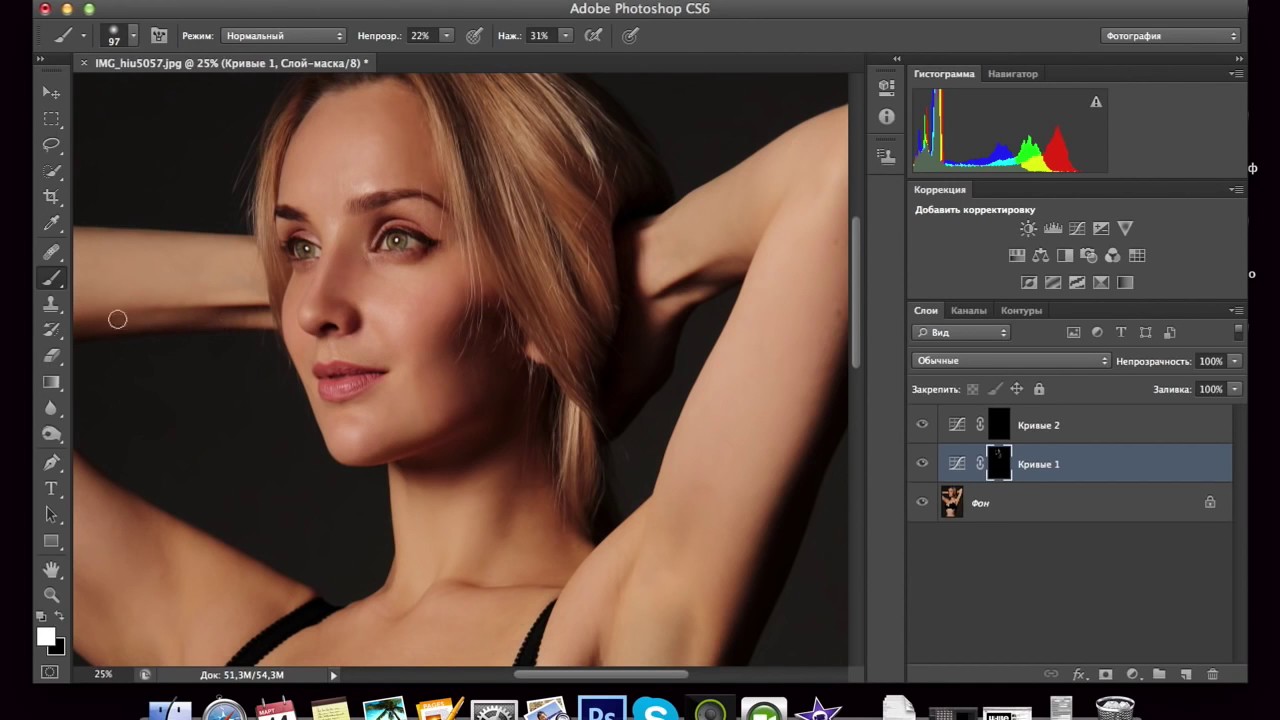Open the Обычные layer blend mode dropdown
The height and width of the screenshot is (720, 1280).
[x=1010, y=361]
